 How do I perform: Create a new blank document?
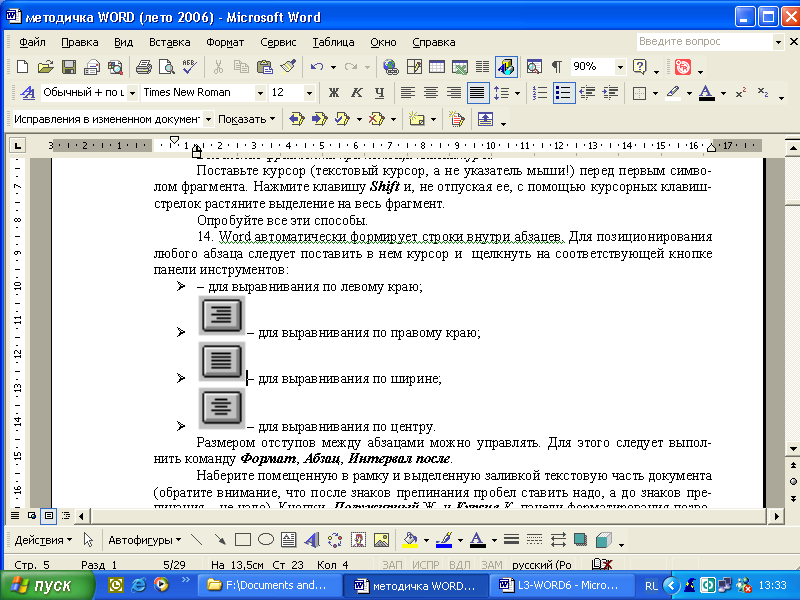coord(22,67)
